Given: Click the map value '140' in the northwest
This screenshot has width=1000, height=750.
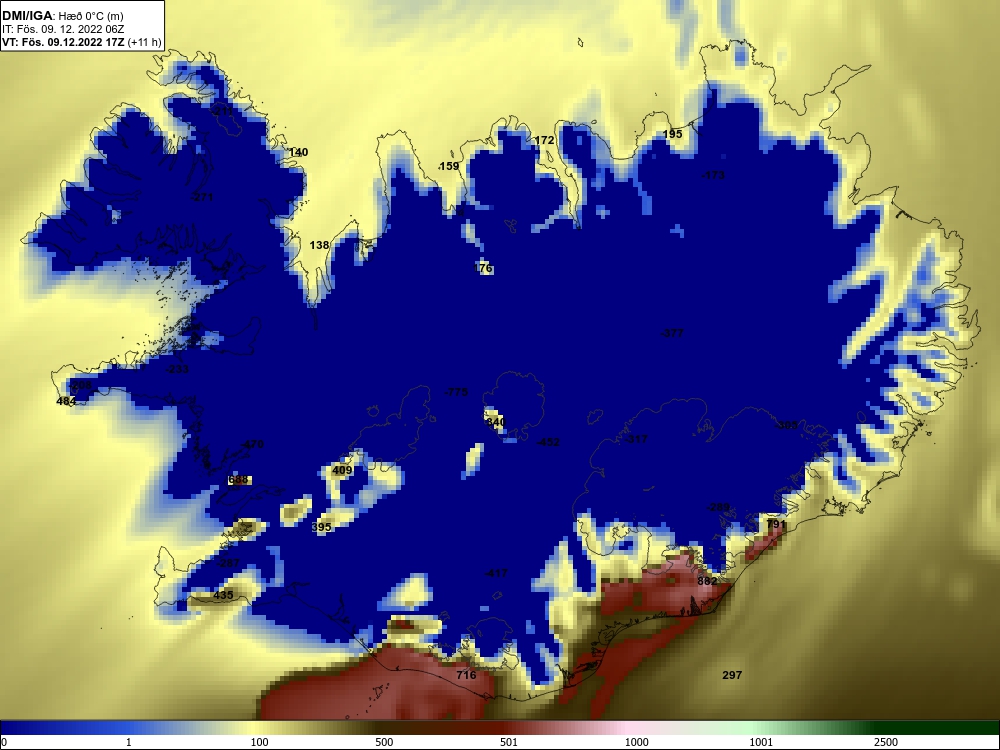Looking at the screenshot, I should click(x=298, y=152).
